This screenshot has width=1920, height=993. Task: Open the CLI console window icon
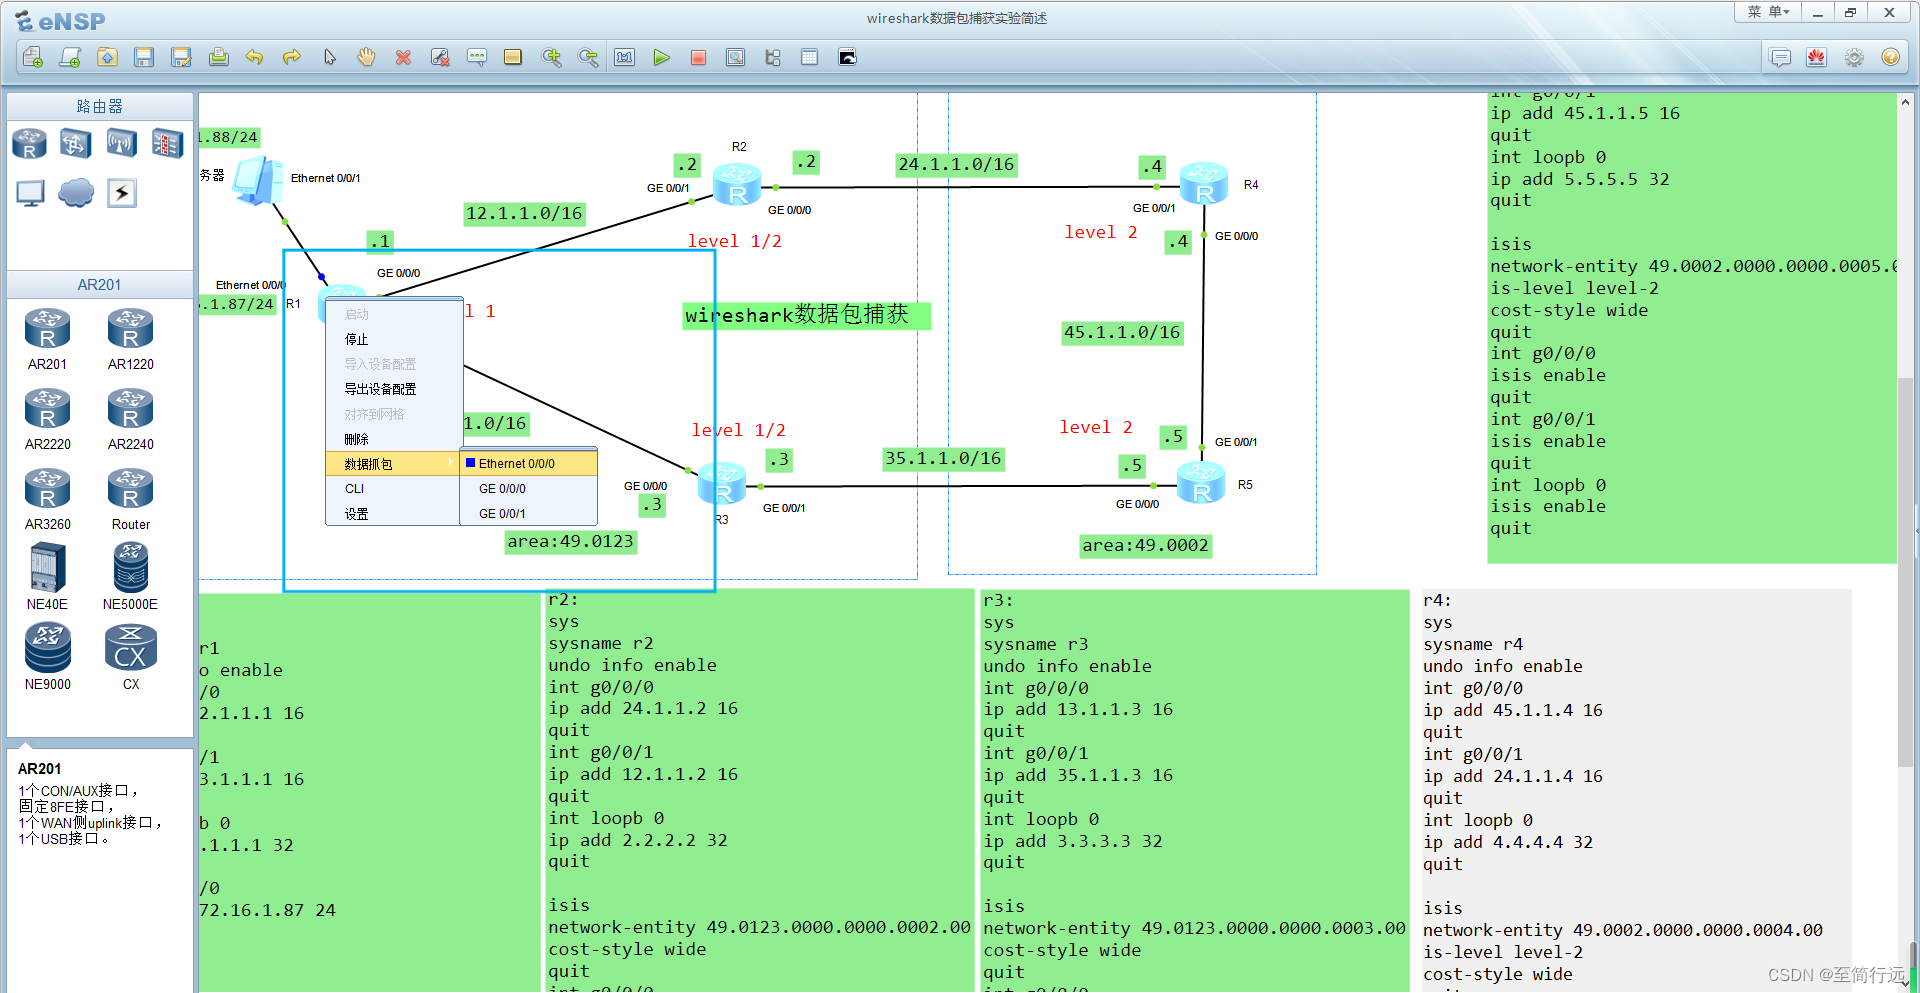click(x=847, y=57)
